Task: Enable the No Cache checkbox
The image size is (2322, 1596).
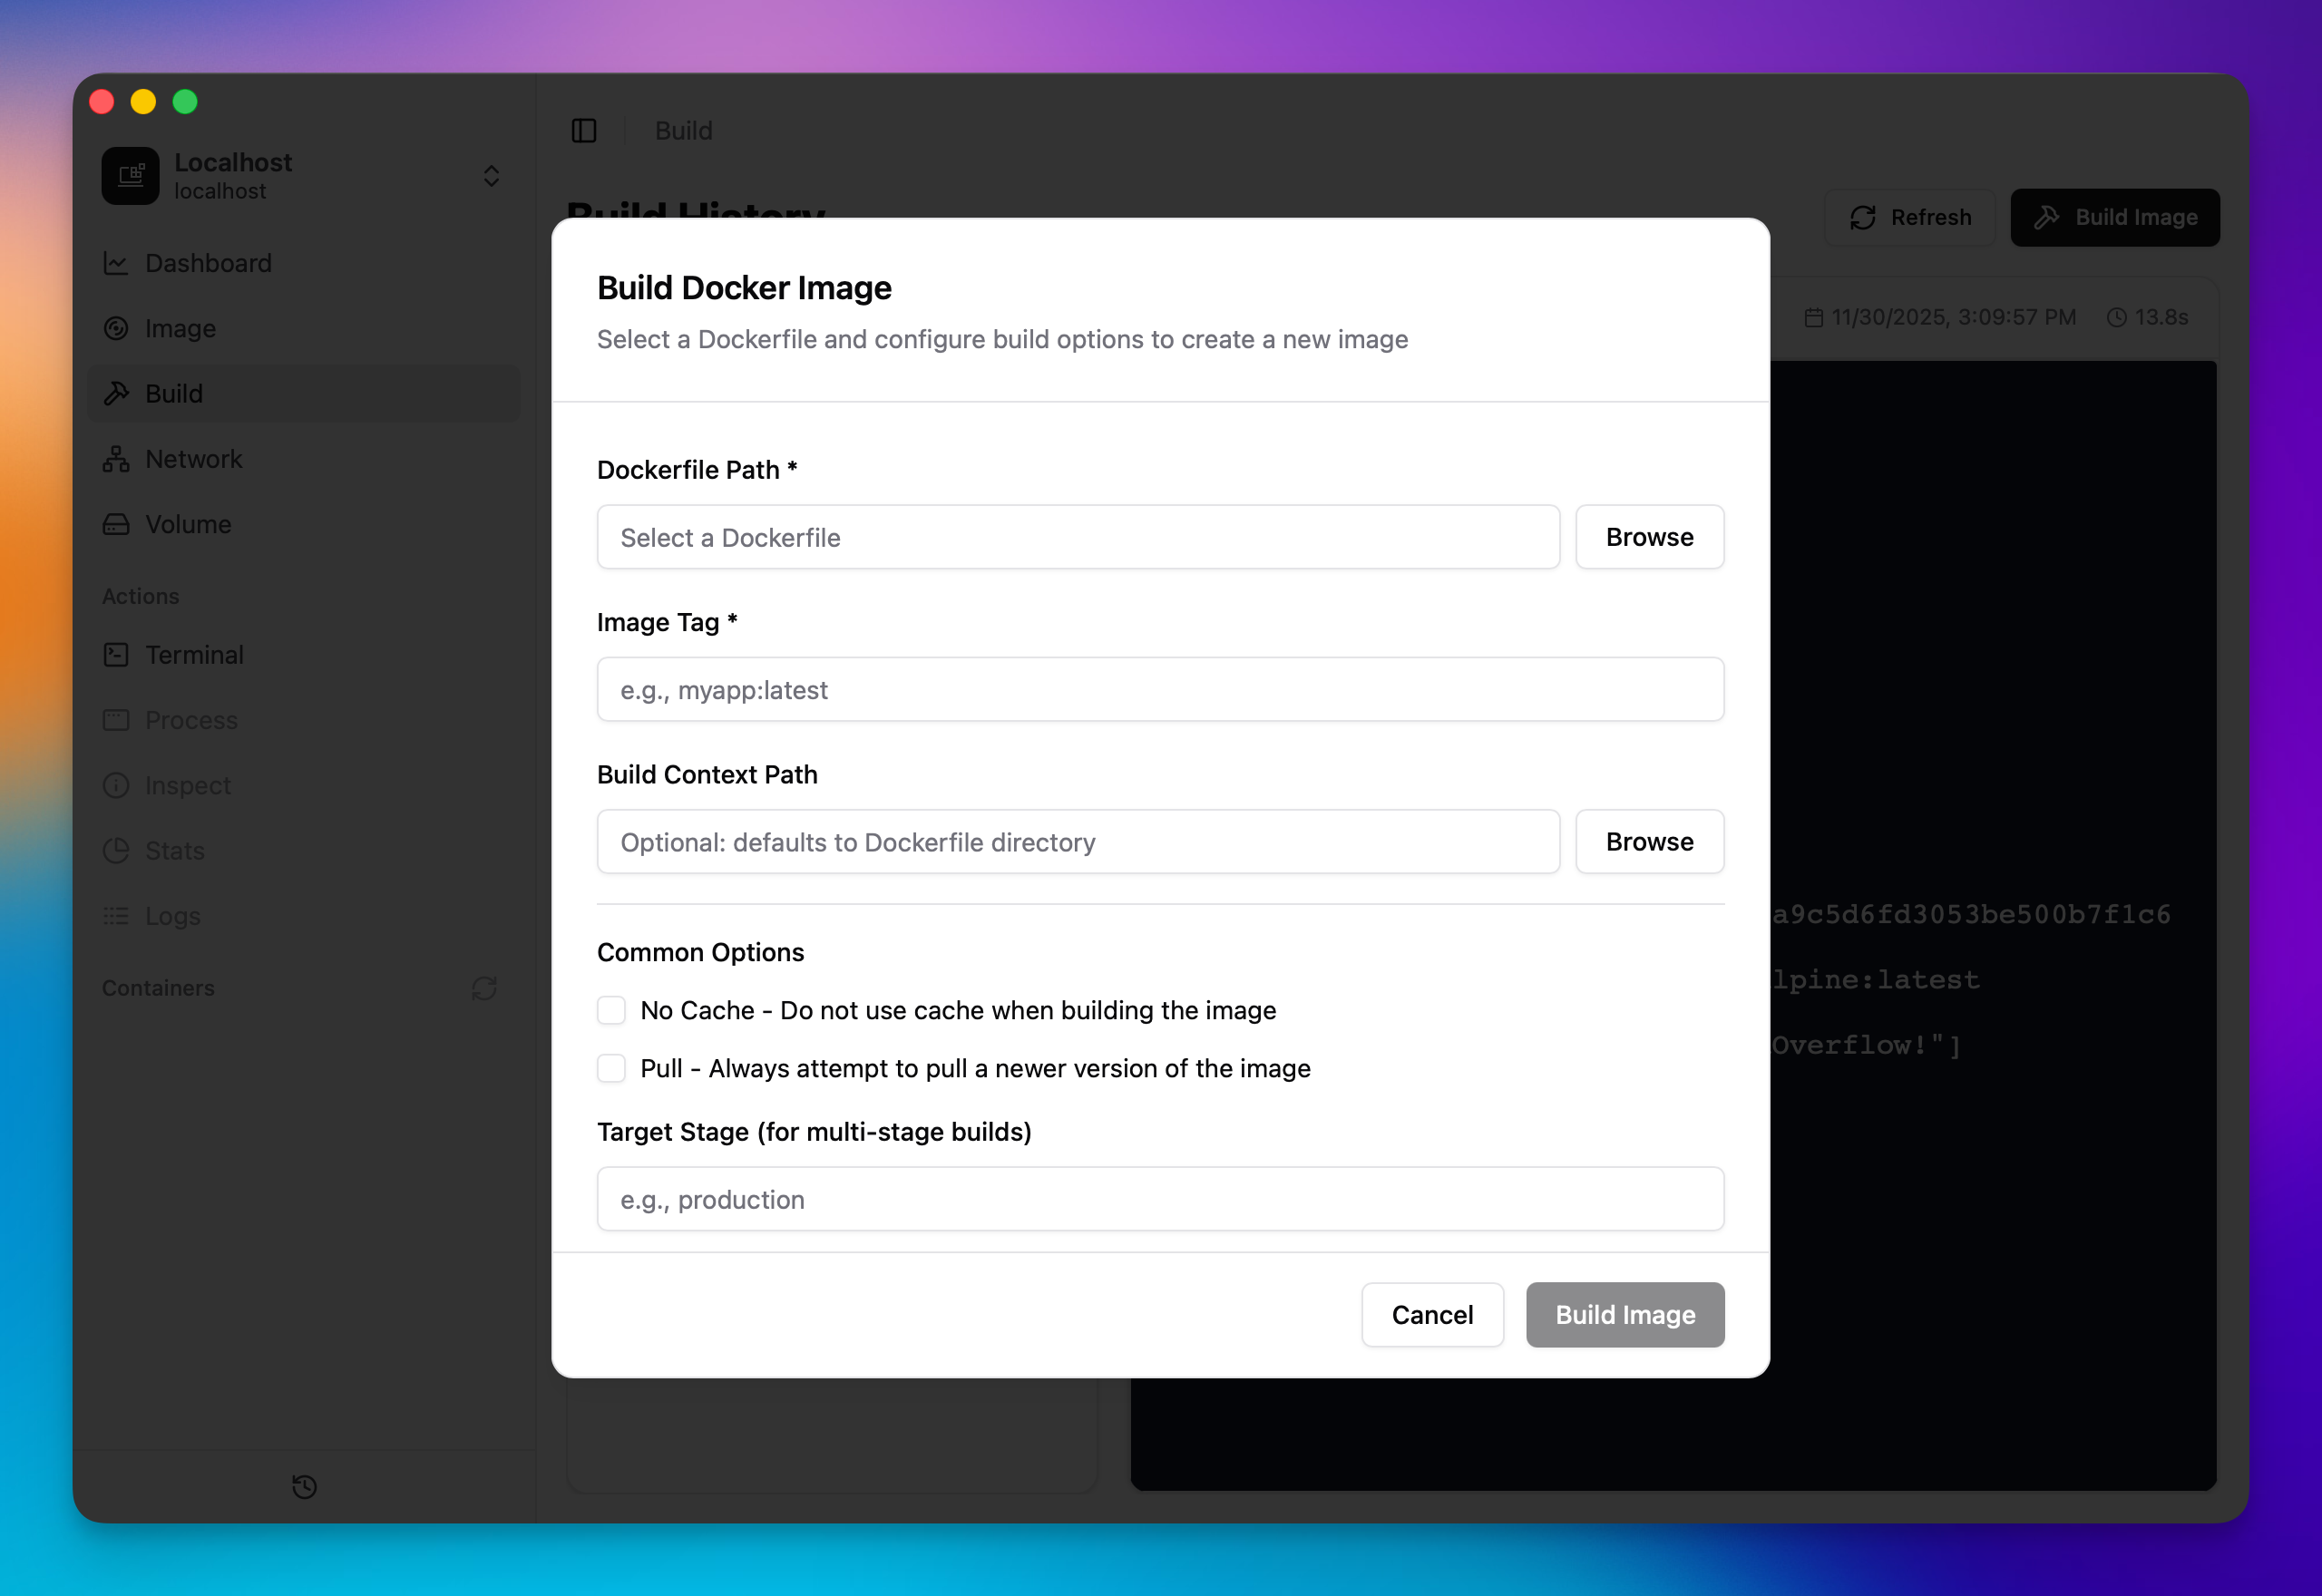Action: coord(611,1010)
